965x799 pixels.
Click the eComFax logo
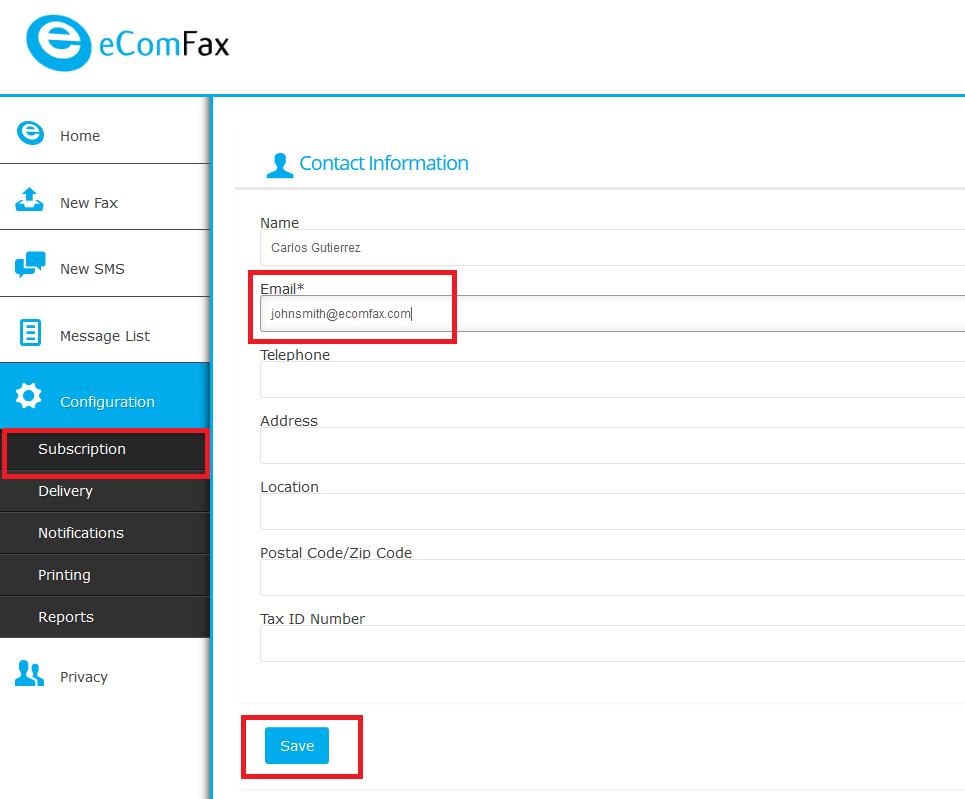point(127,43)
